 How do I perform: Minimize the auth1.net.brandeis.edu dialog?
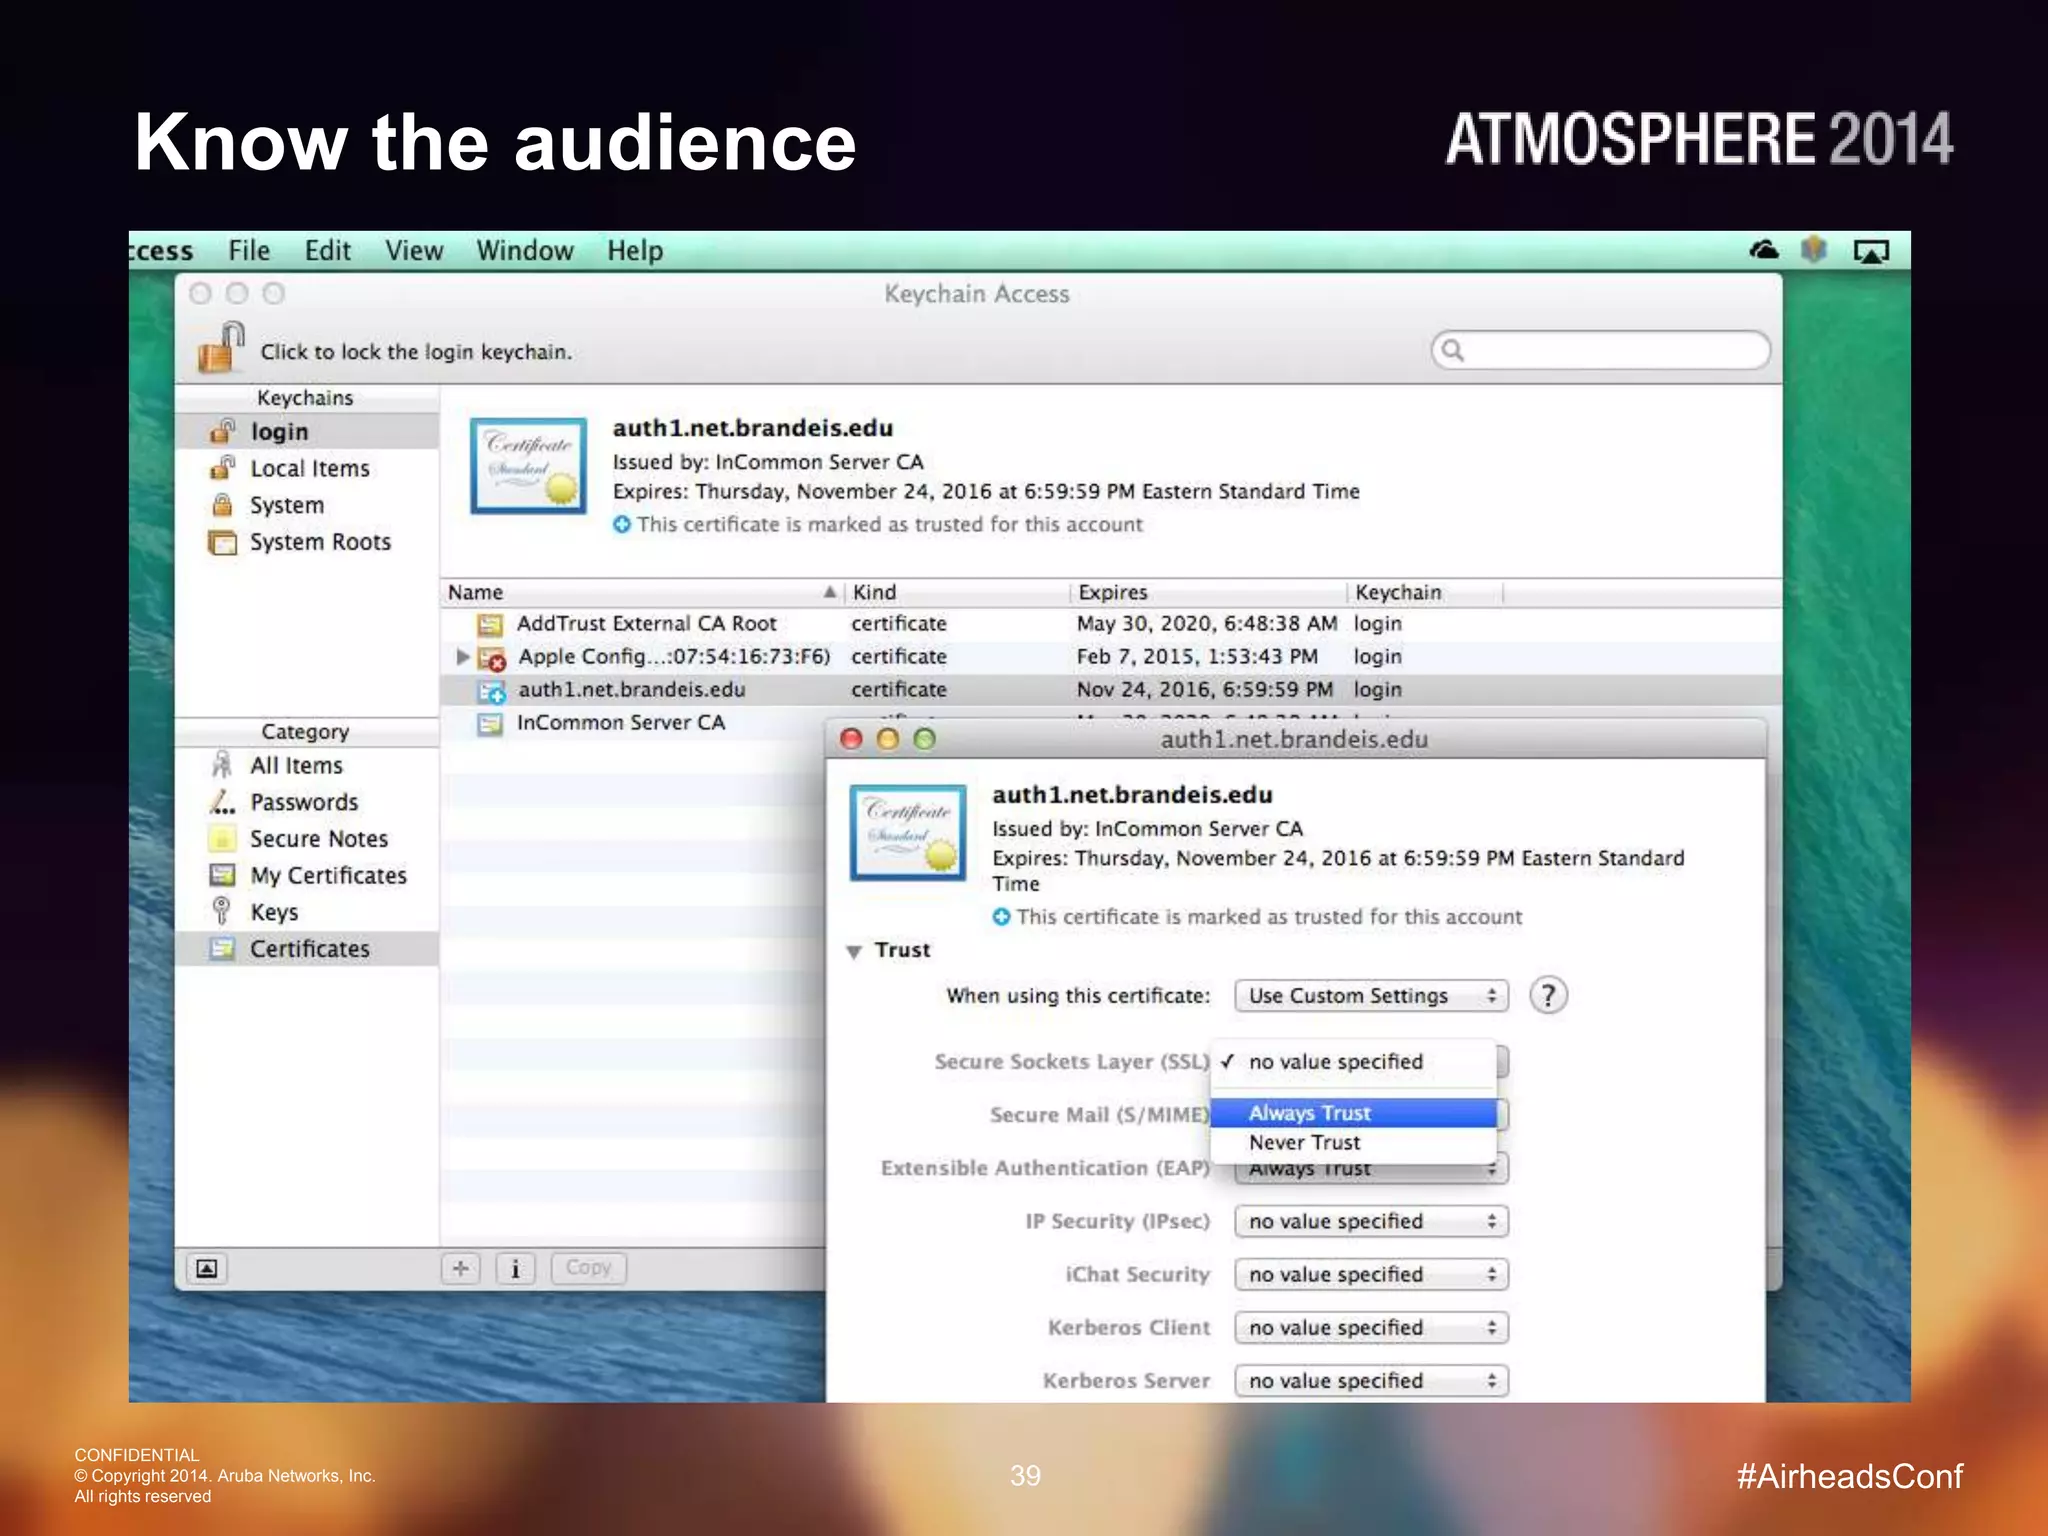[x=888, y=739]
